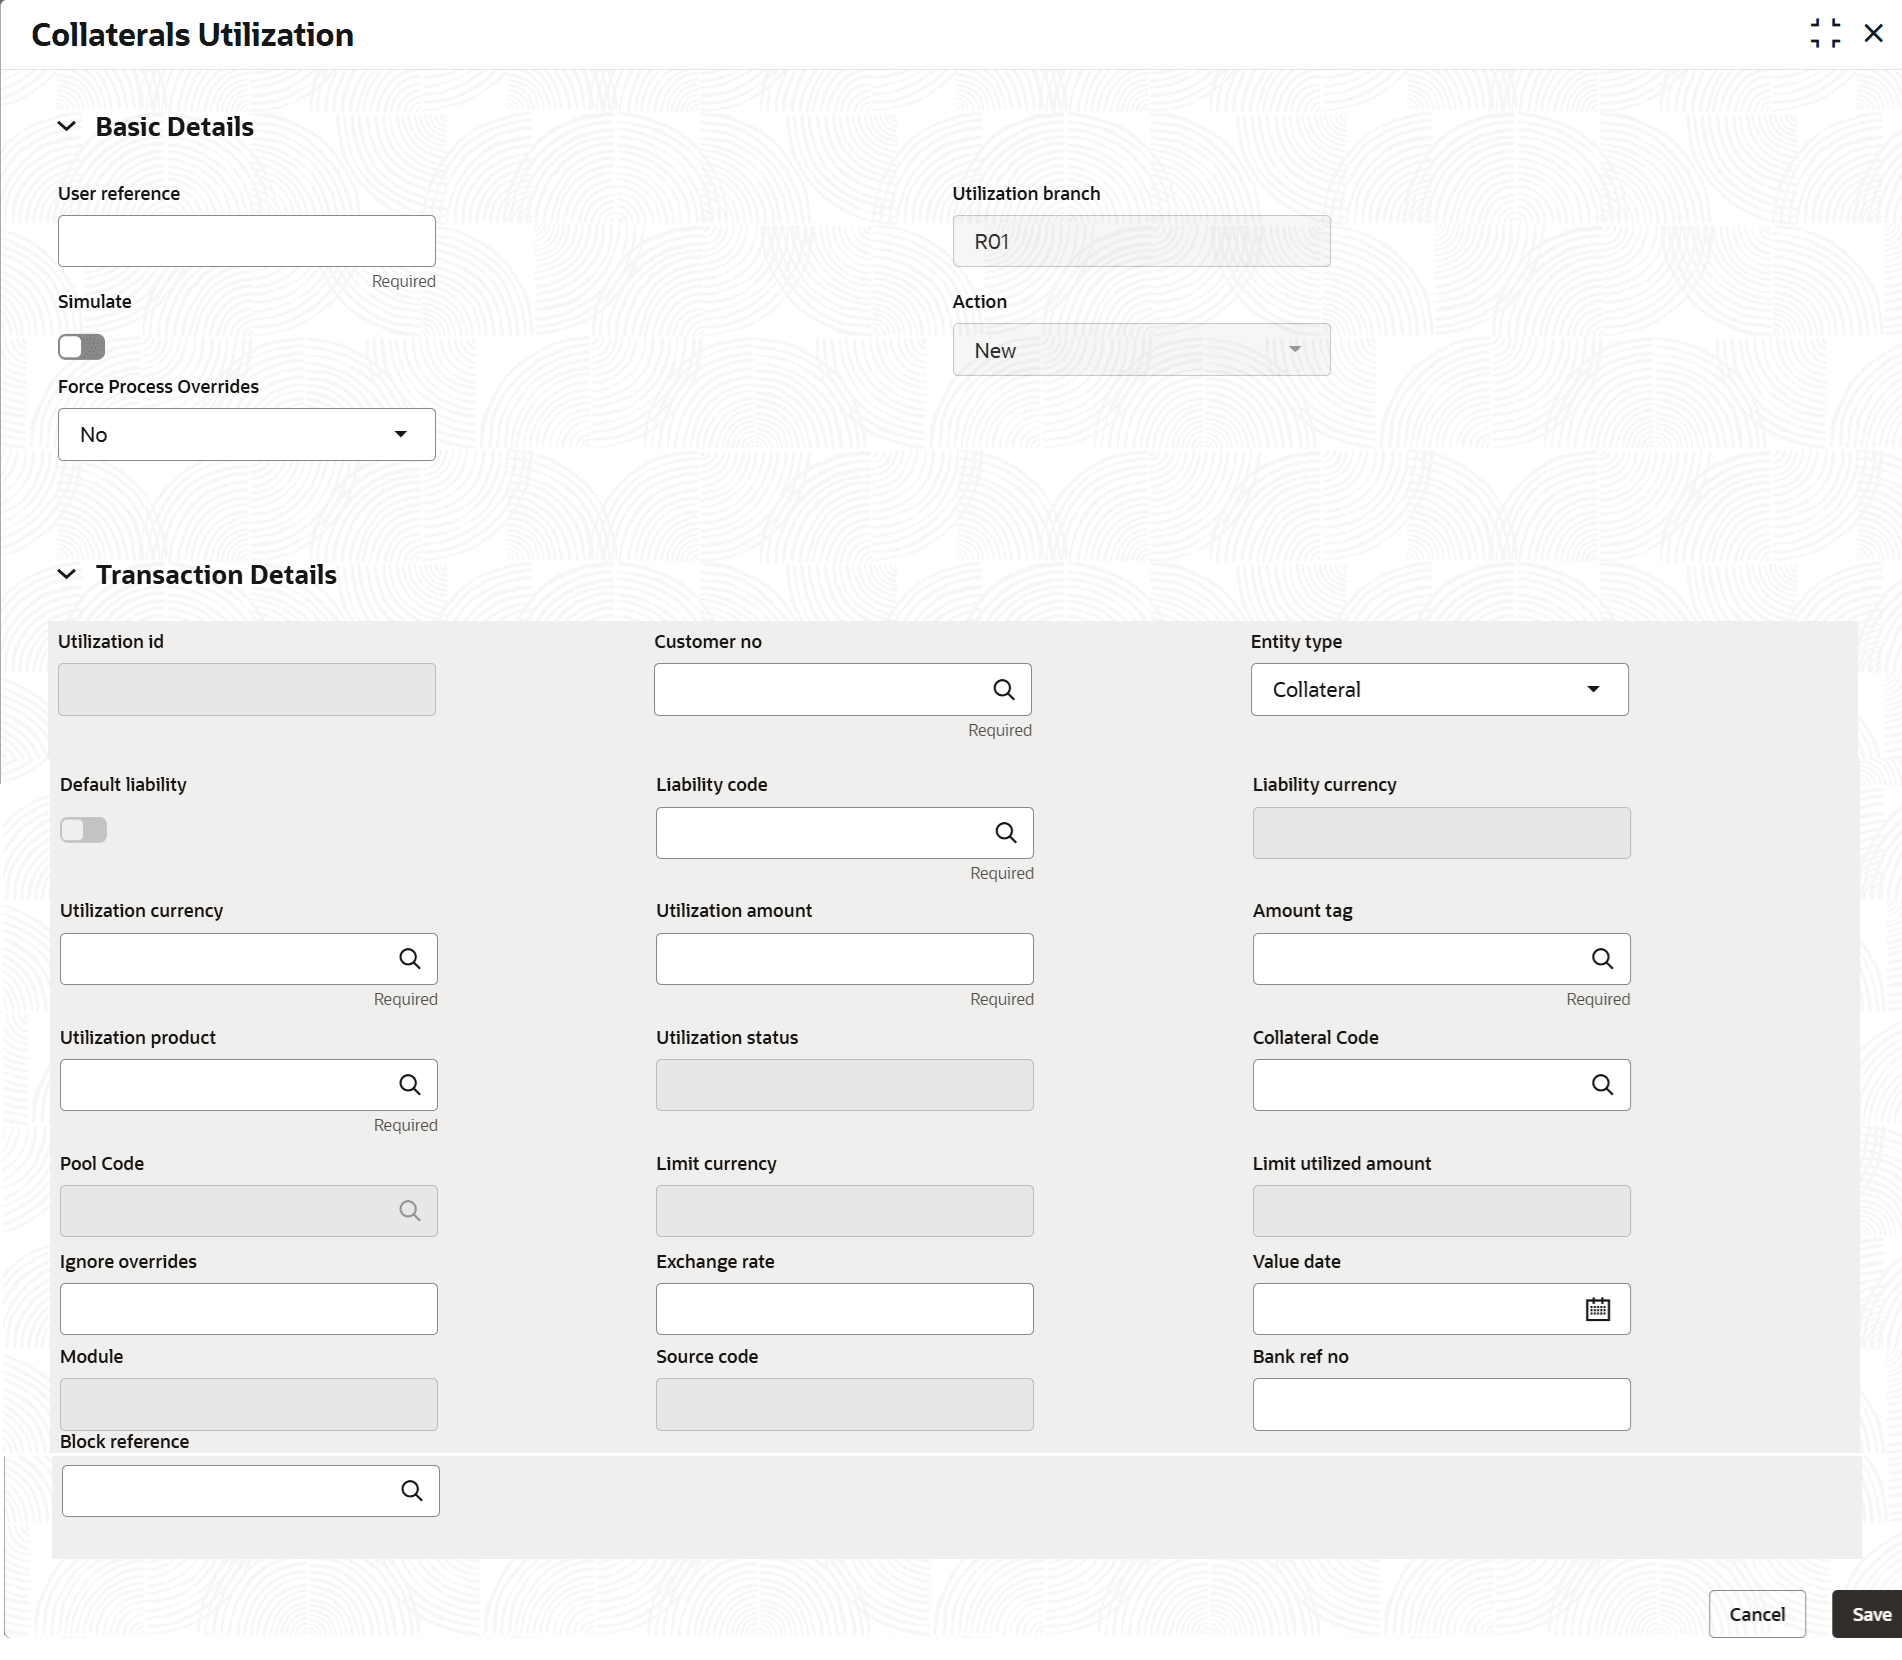Click the Utilization amount text field

click(x=844, y=958)
